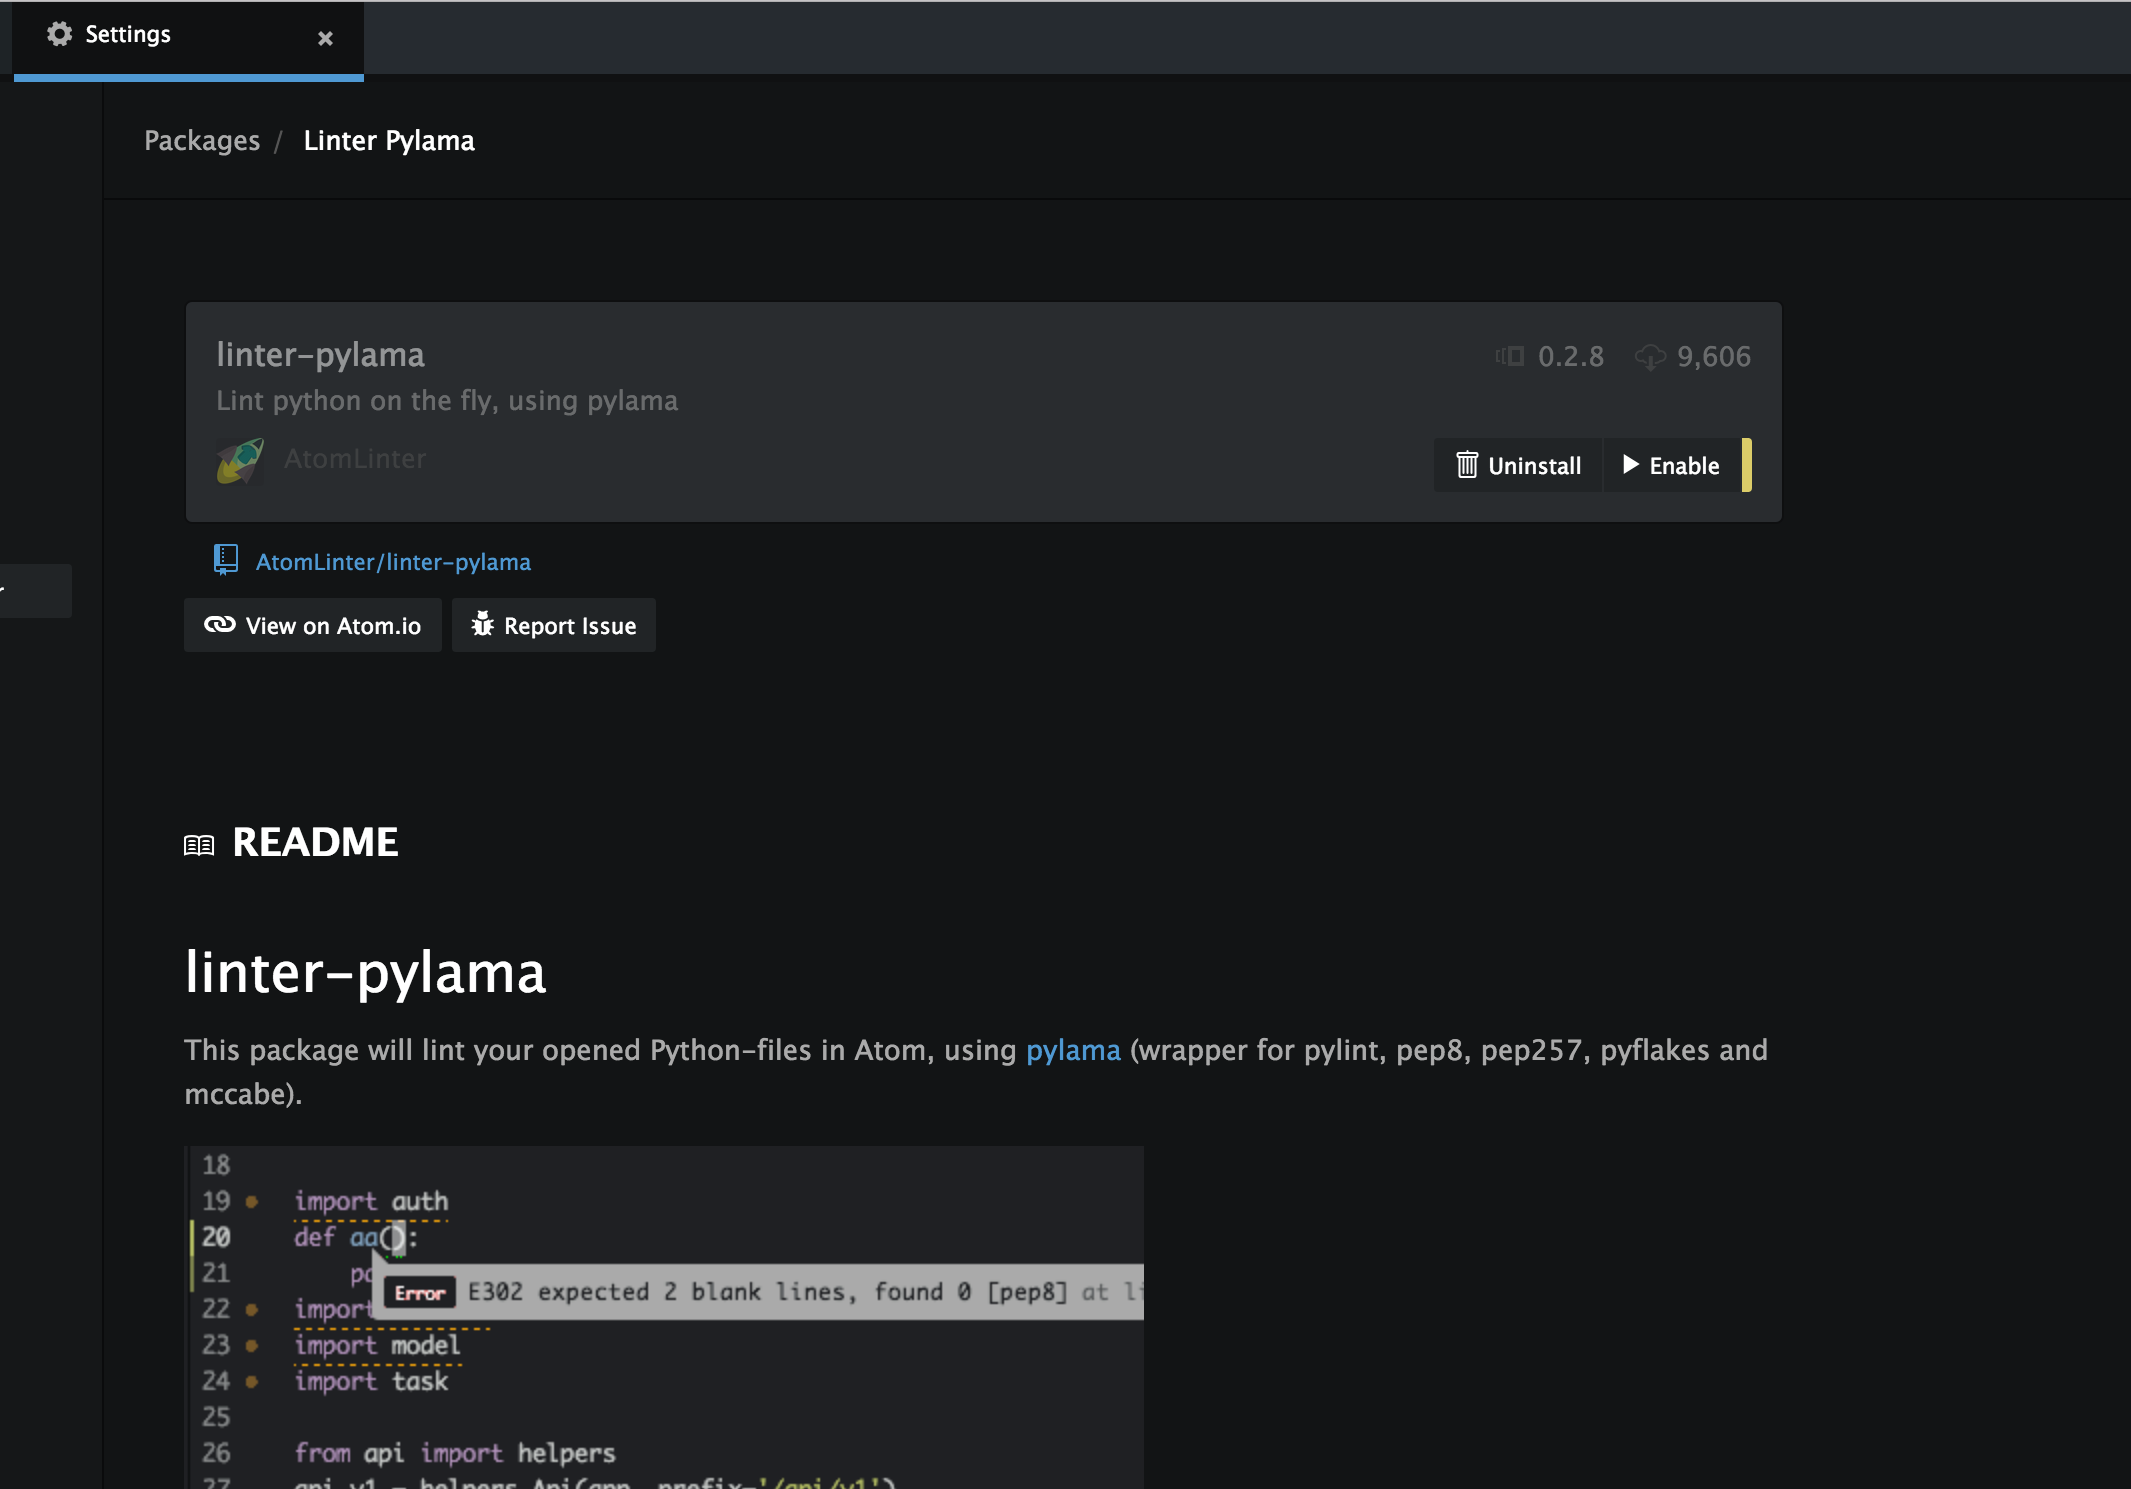Click the README book icon
2131x1489 pixels.
199,846
